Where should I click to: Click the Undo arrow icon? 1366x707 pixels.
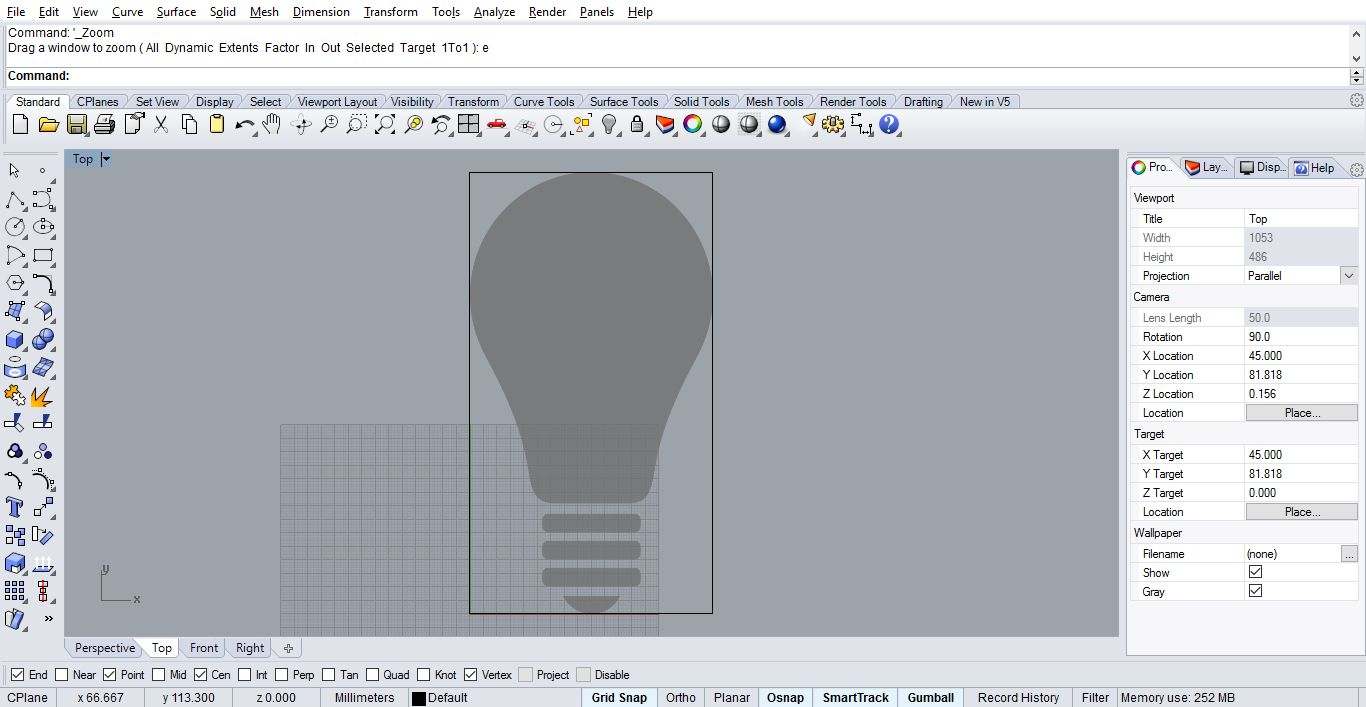click(244, 125)
